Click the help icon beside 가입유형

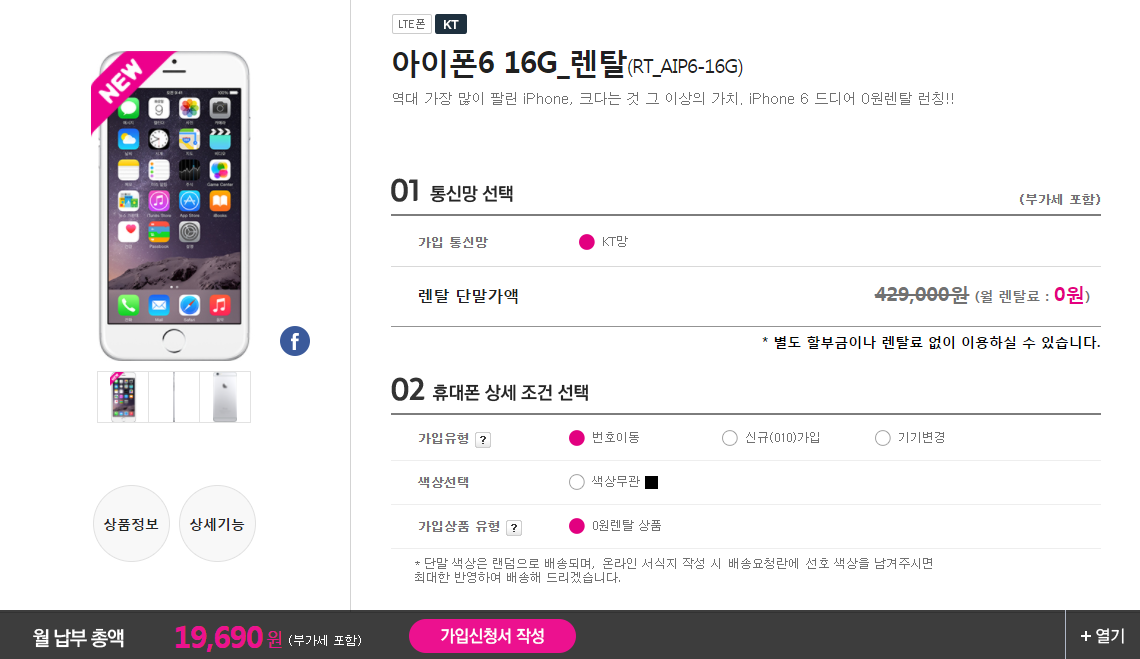click(x=482, y=439)
